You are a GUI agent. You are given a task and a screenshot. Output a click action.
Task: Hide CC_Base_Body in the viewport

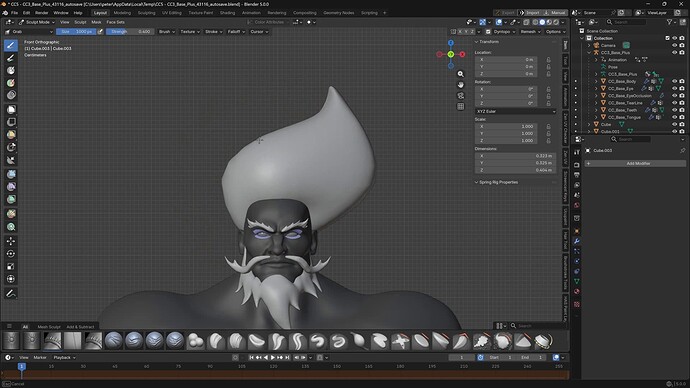coord(674,81)
